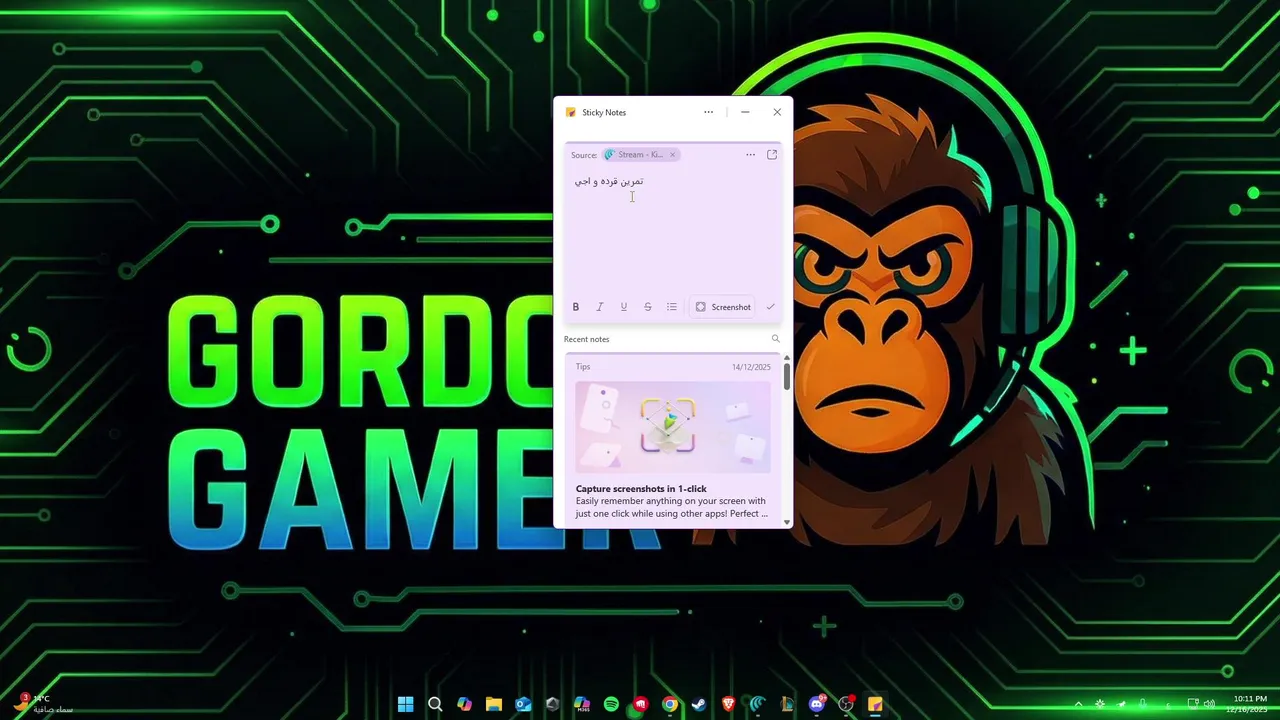Toggle bullet list in the note
This screenshot has width=1280, height=720.
[672, 307]
